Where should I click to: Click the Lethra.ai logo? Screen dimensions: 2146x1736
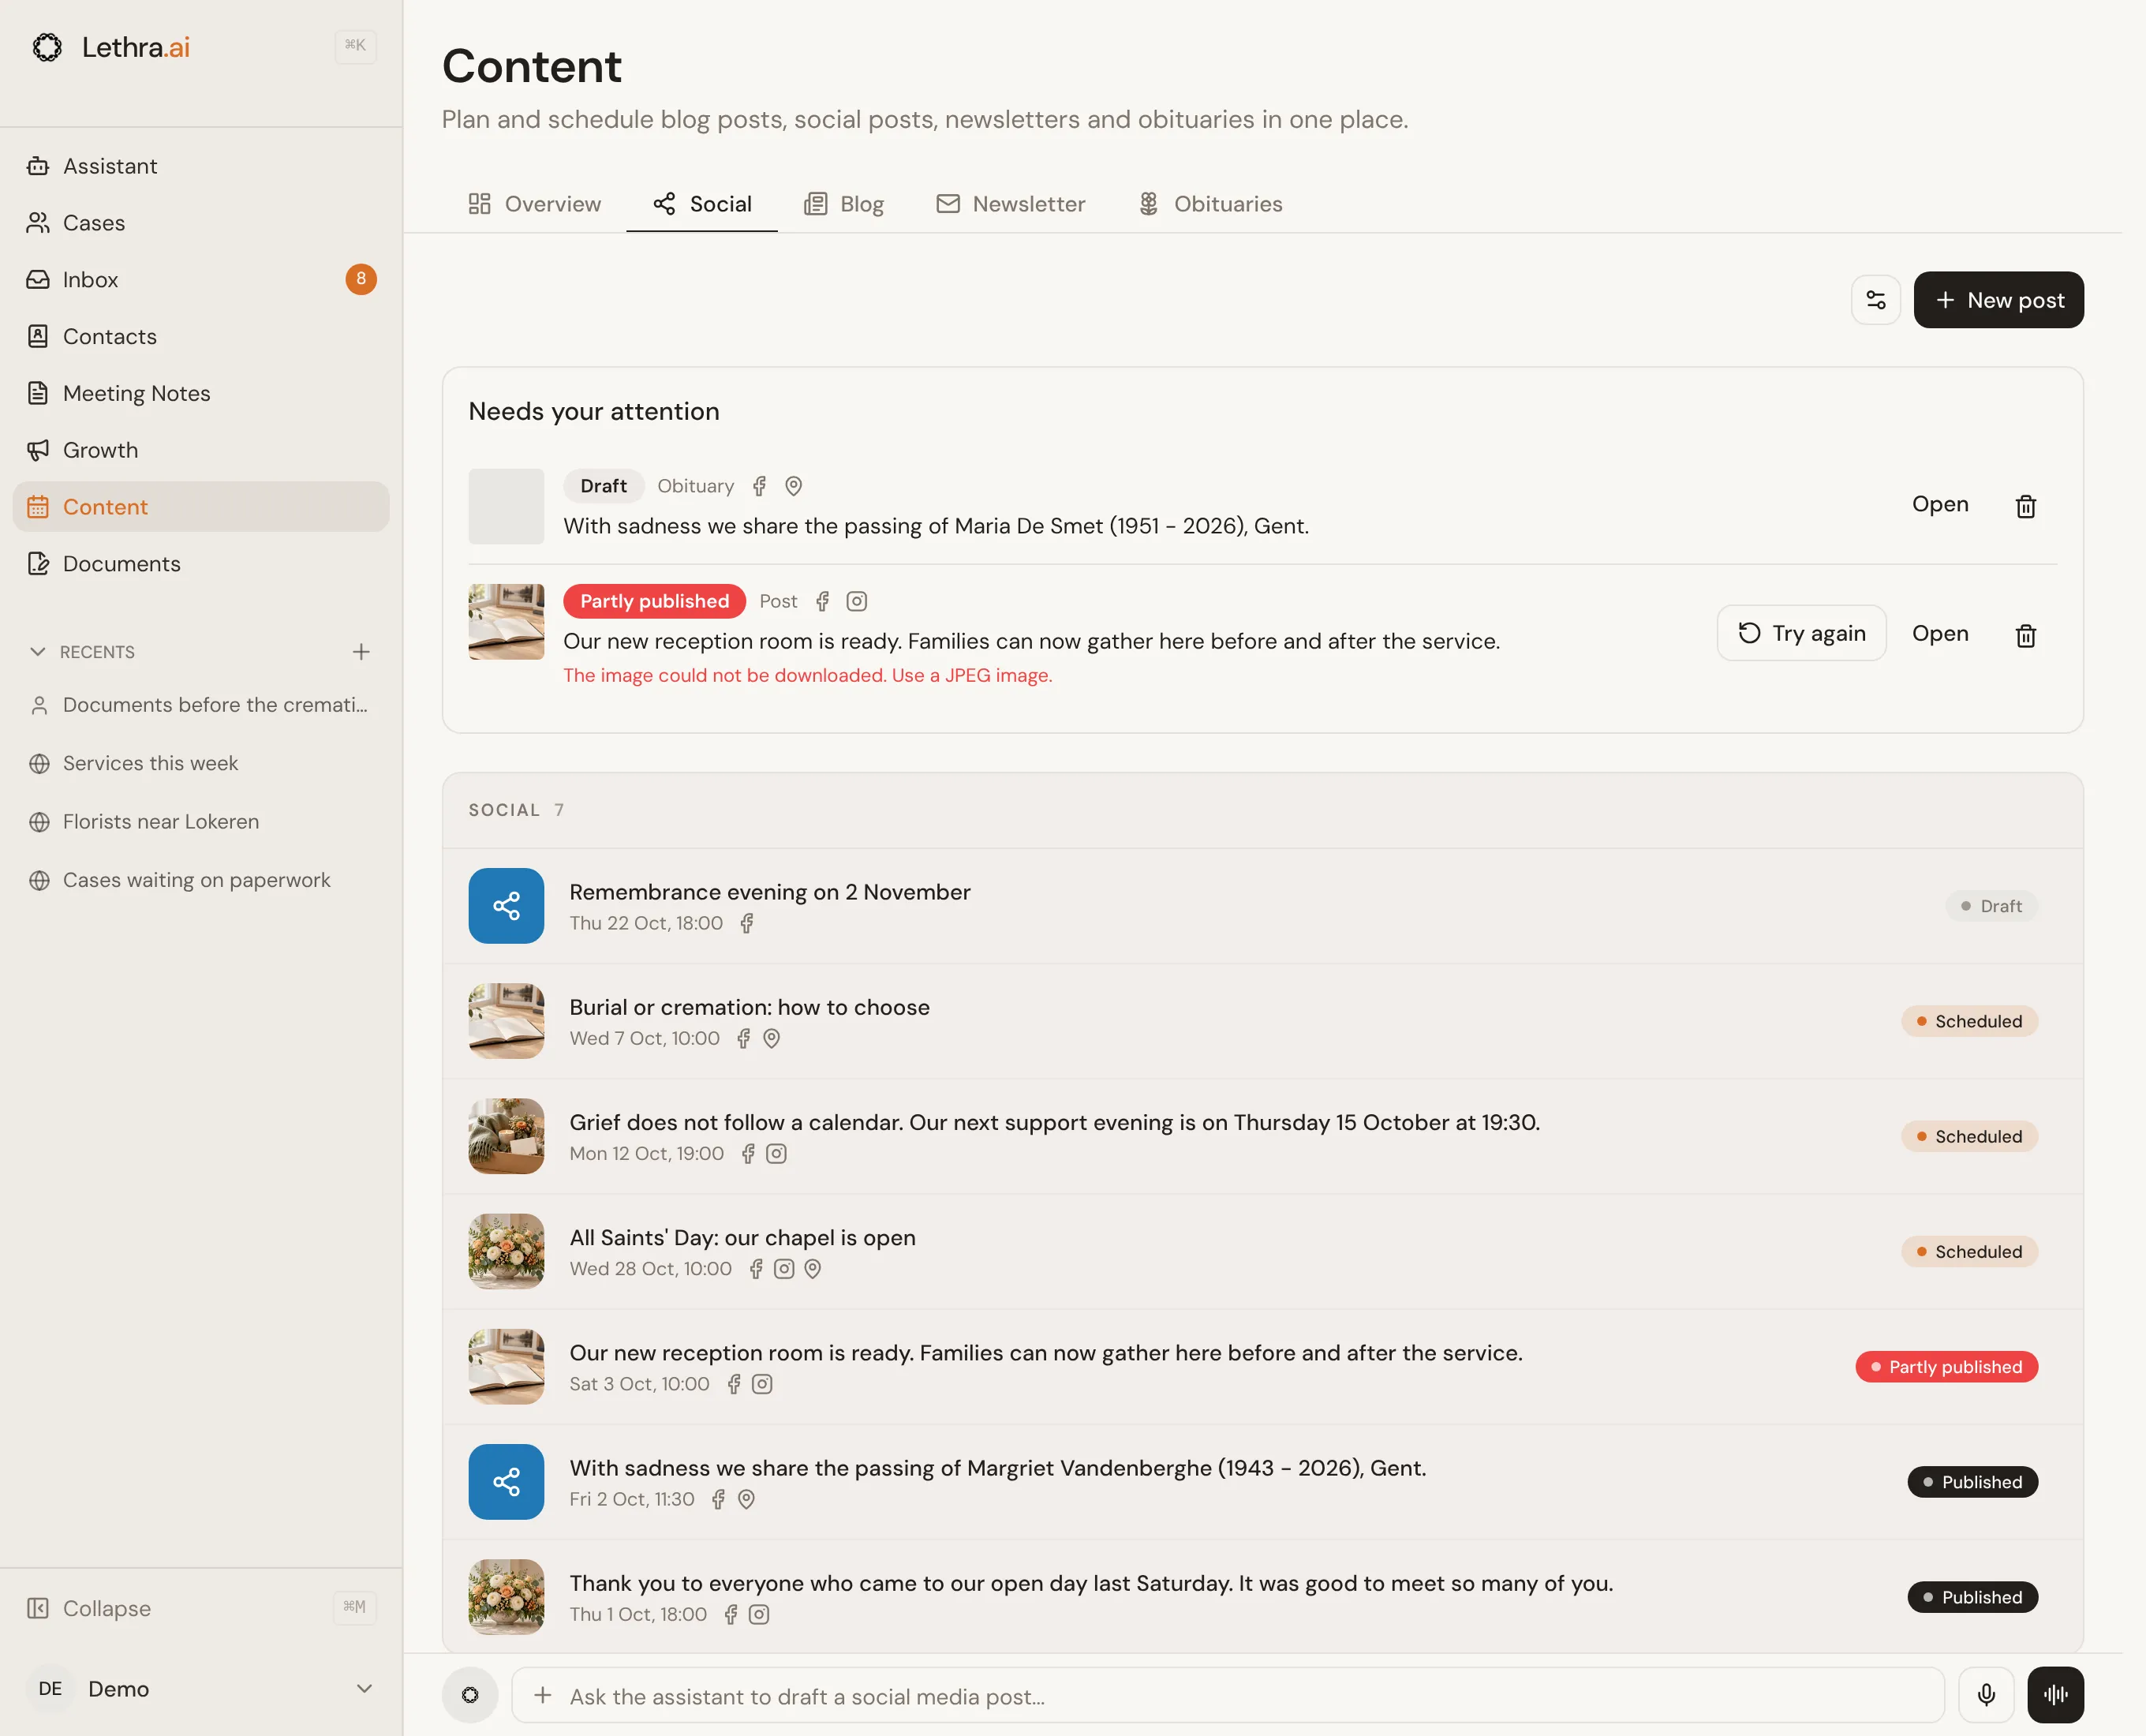coord(111,47)
